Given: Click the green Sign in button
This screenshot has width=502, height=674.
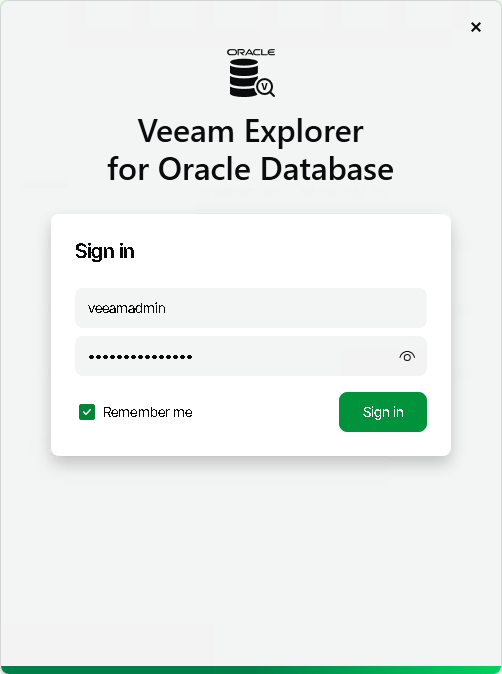Looking at the screenshot, I should (383, 412).
